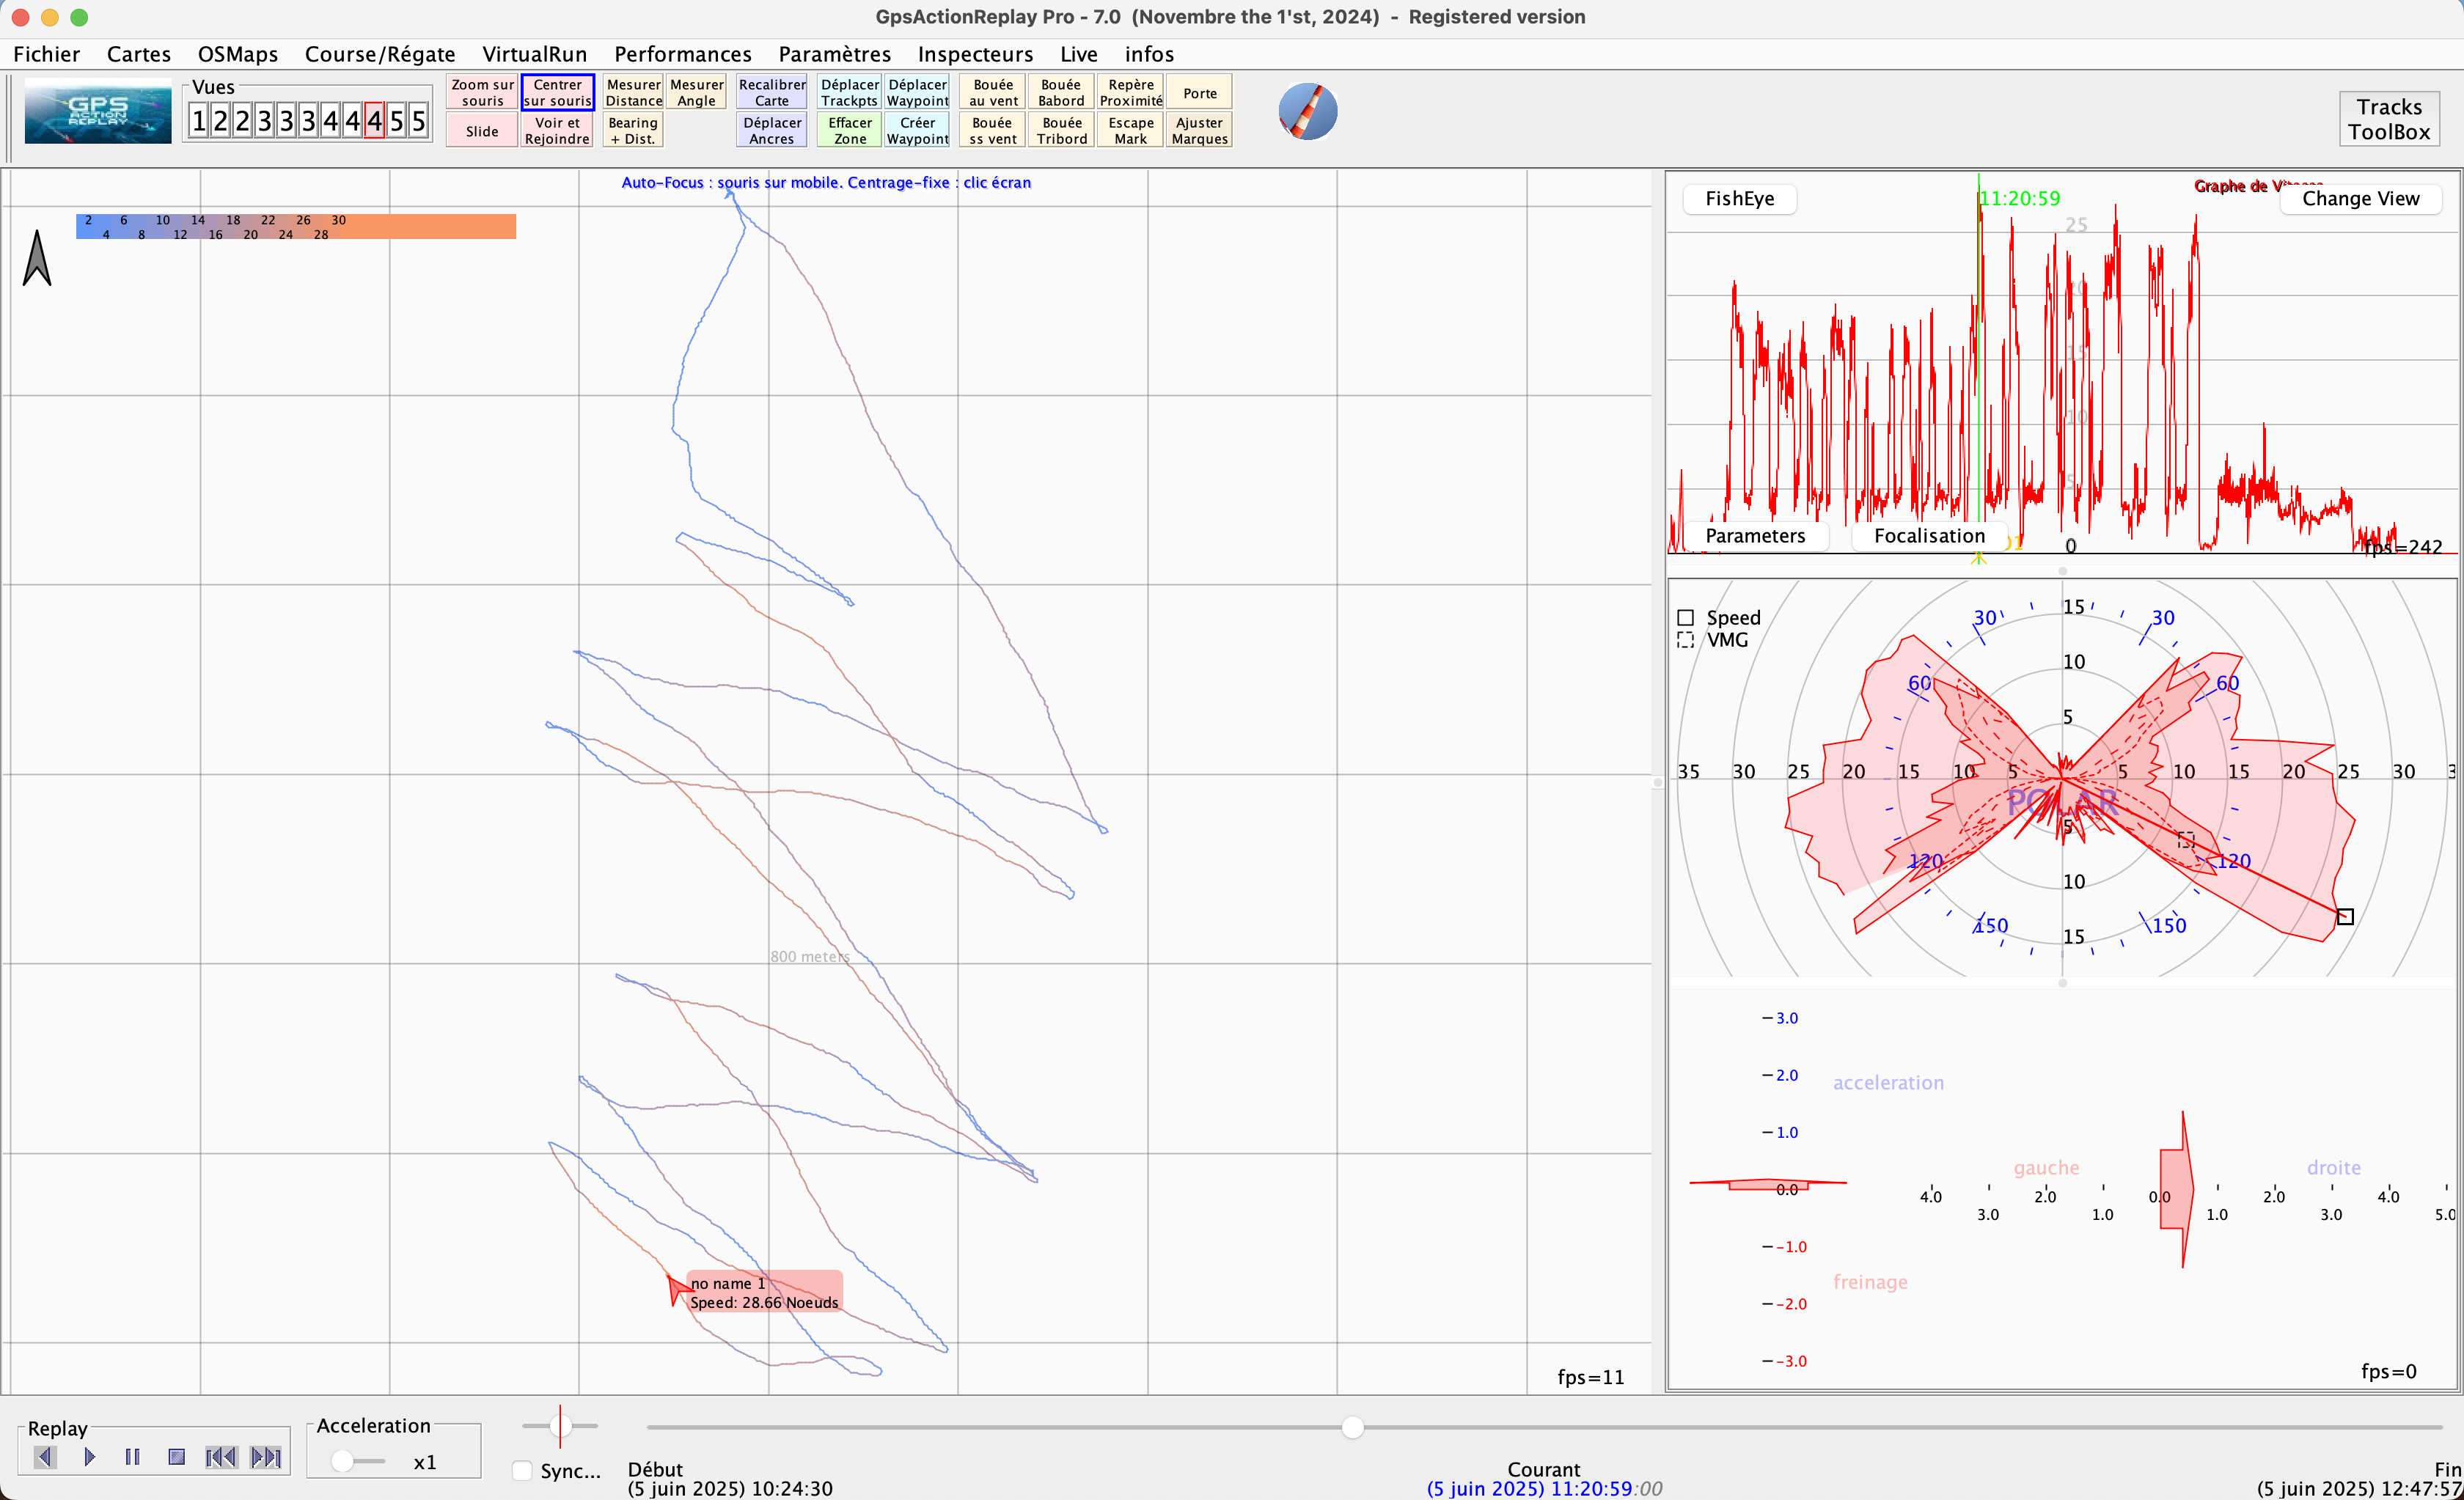Jump replay back to the start

221,1457
